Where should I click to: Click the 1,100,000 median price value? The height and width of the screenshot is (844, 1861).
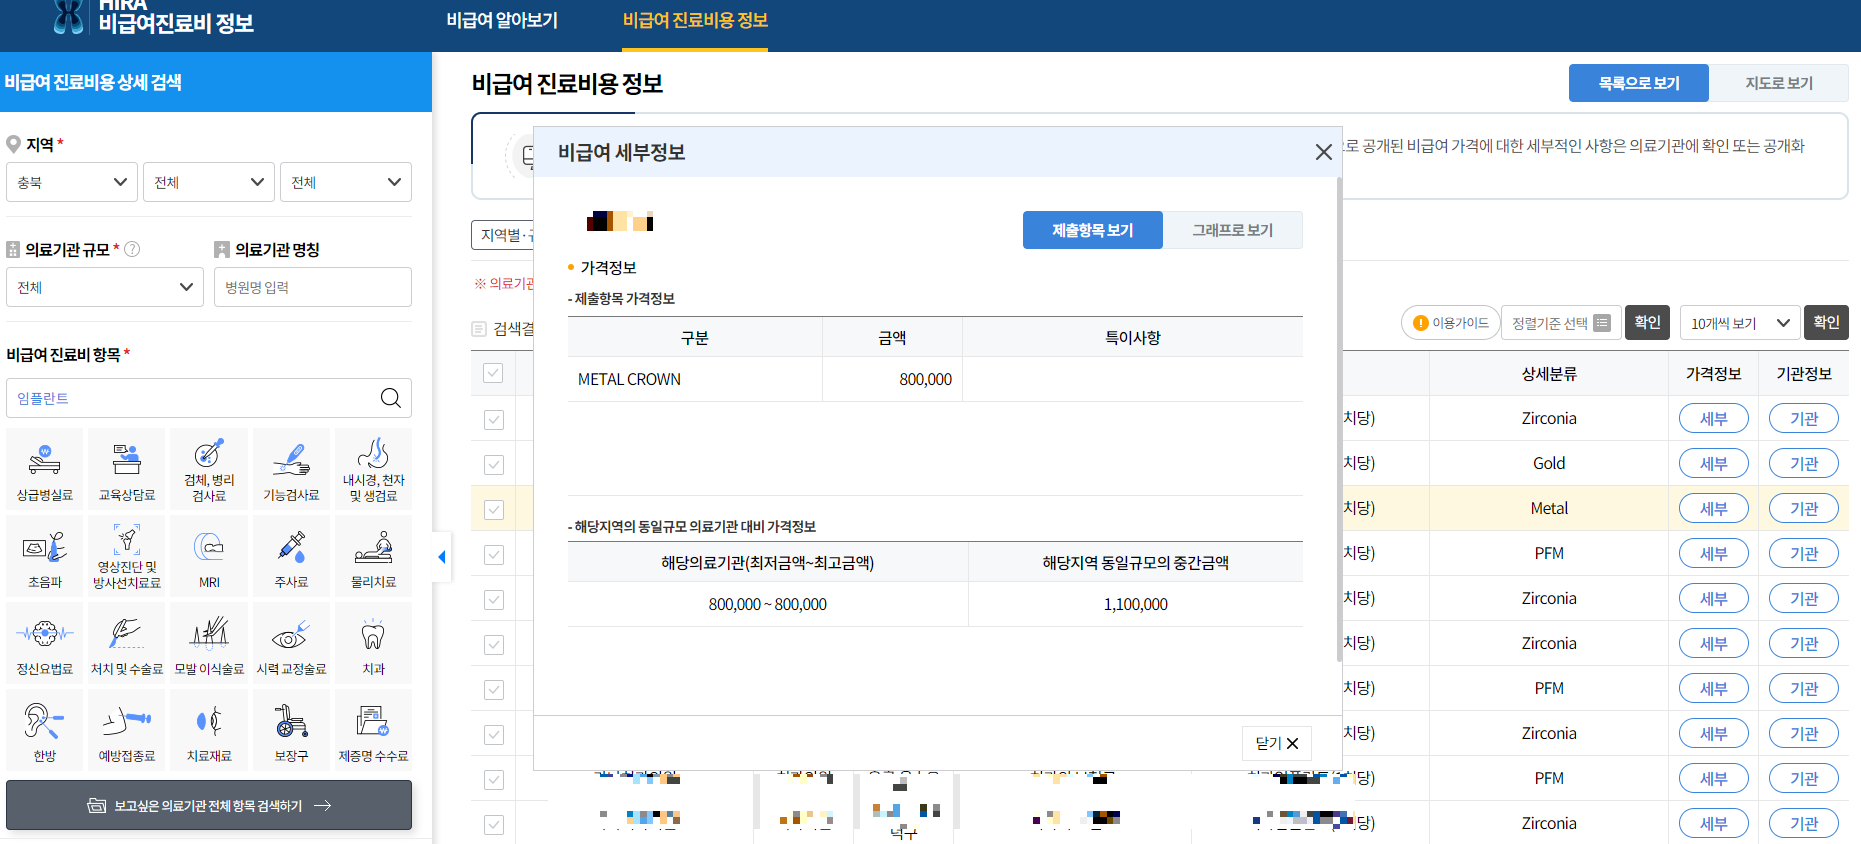[x=1136, y=604]
